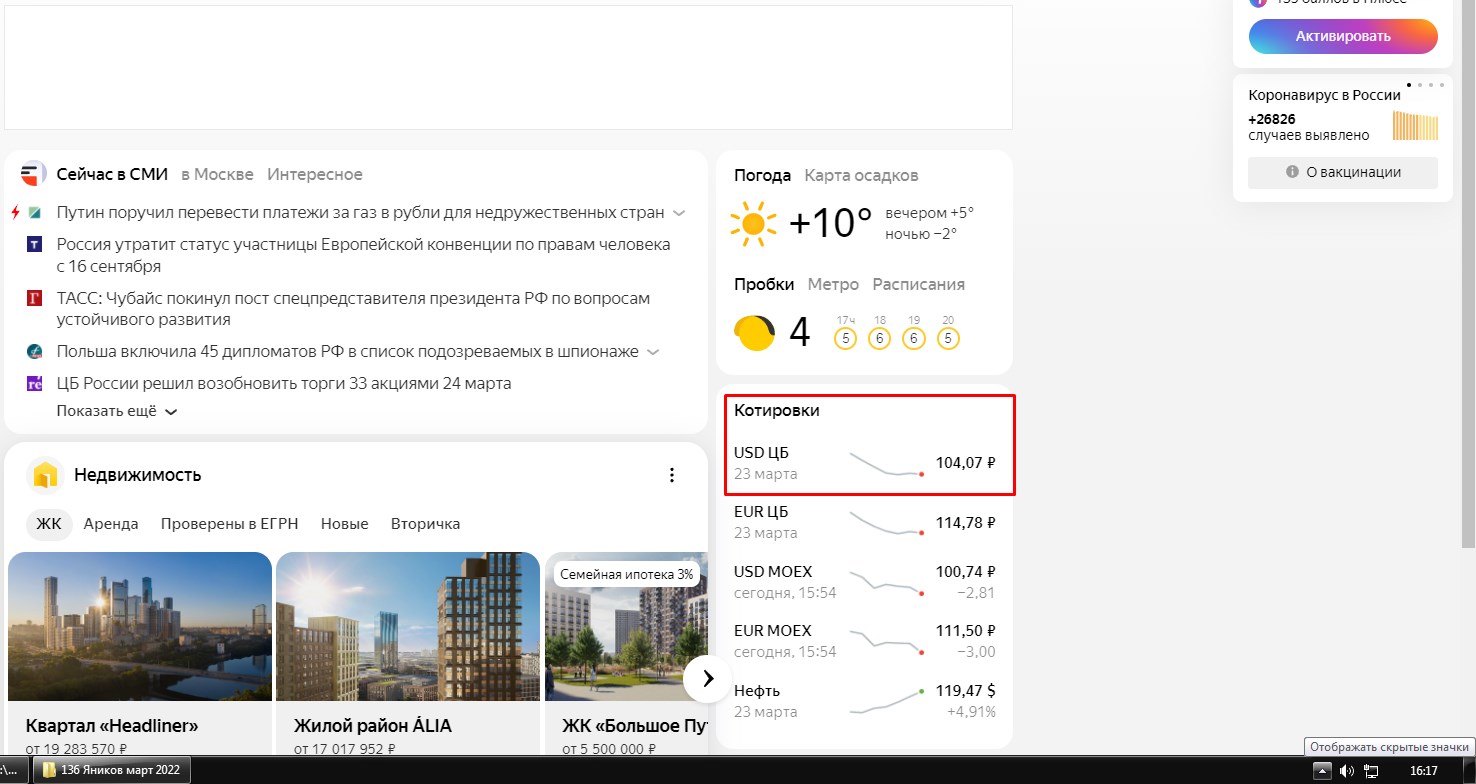This screenshot has width=1476, height=784.
Task: Open the Пробки traffic heading
Action: point(764,284)
